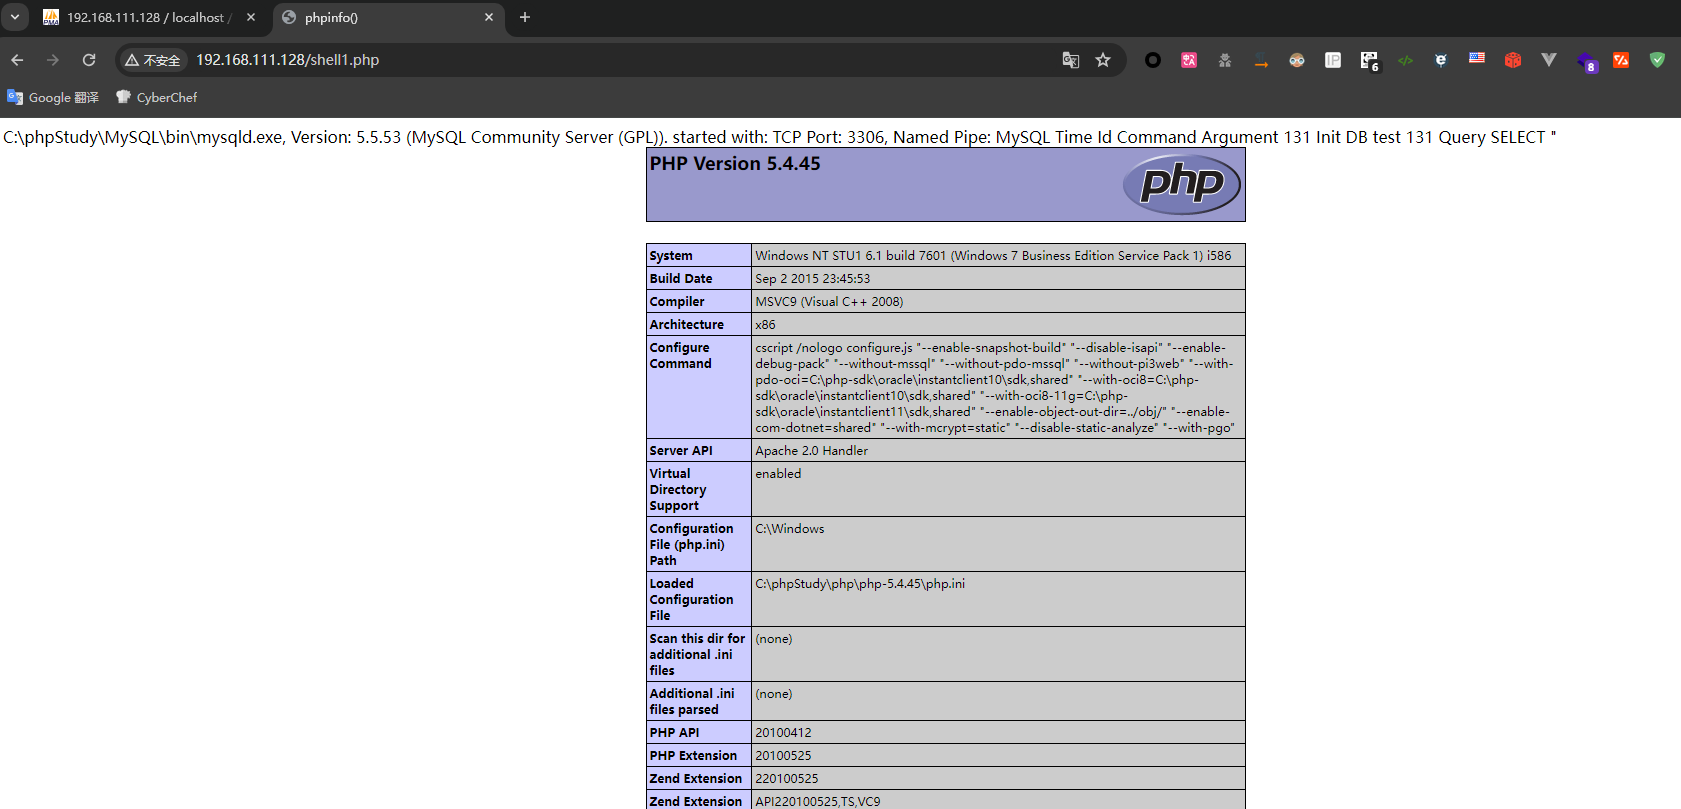
Task: Click the gray spy figure extension icon
Action: pyautogui.click(x=1225, y=60)
